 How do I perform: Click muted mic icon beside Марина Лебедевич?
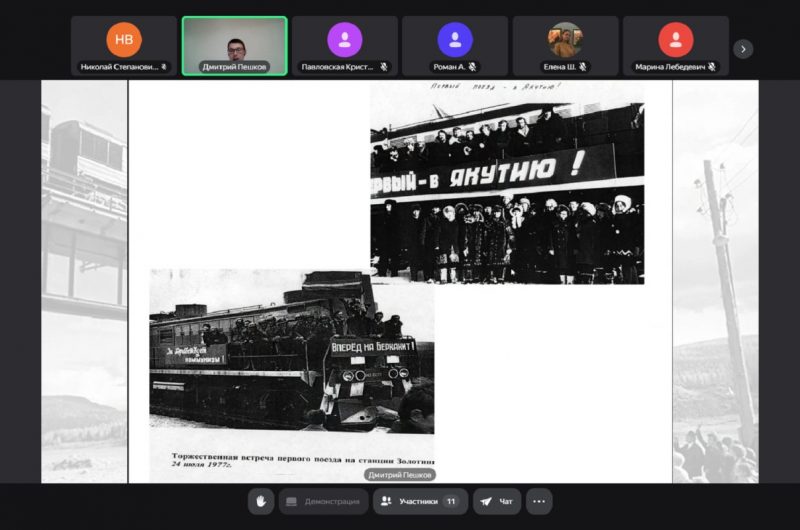[x=712, y=67]
